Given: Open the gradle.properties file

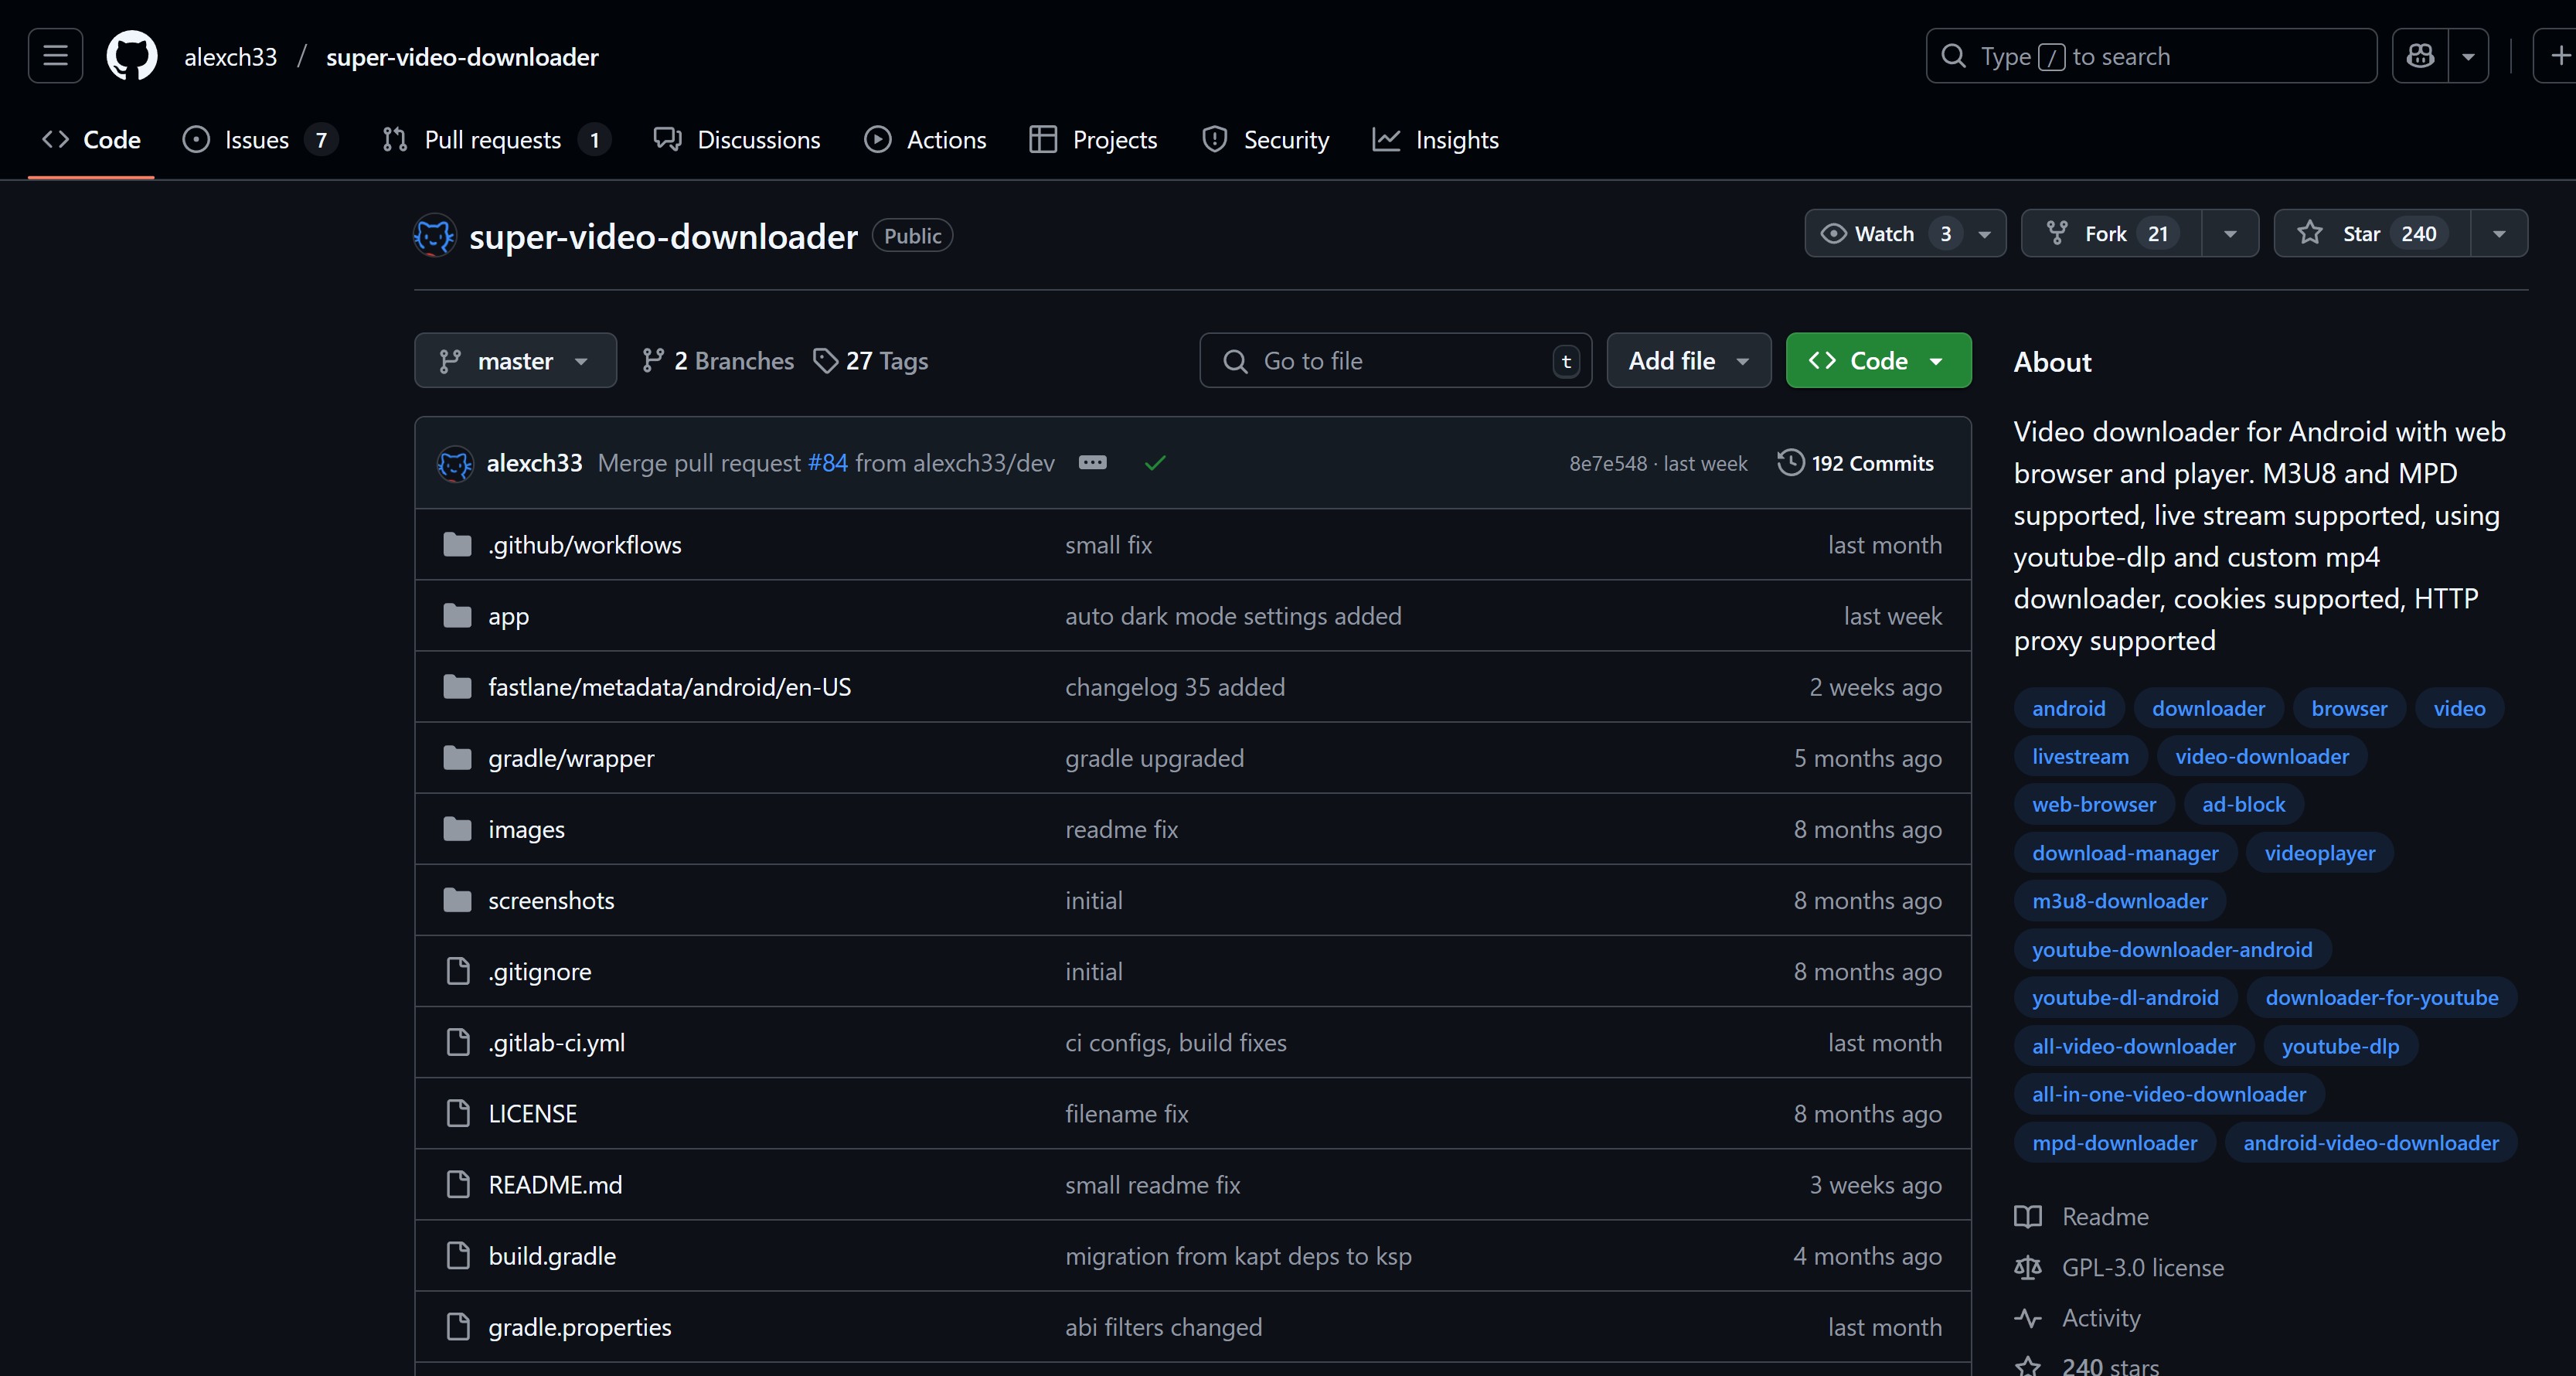Looking at the screenshot, I should click(x=579, y=1327).
